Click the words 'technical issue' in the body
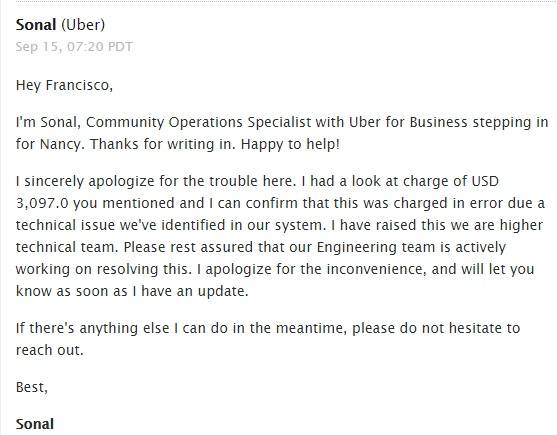 (x=66, y=225)
